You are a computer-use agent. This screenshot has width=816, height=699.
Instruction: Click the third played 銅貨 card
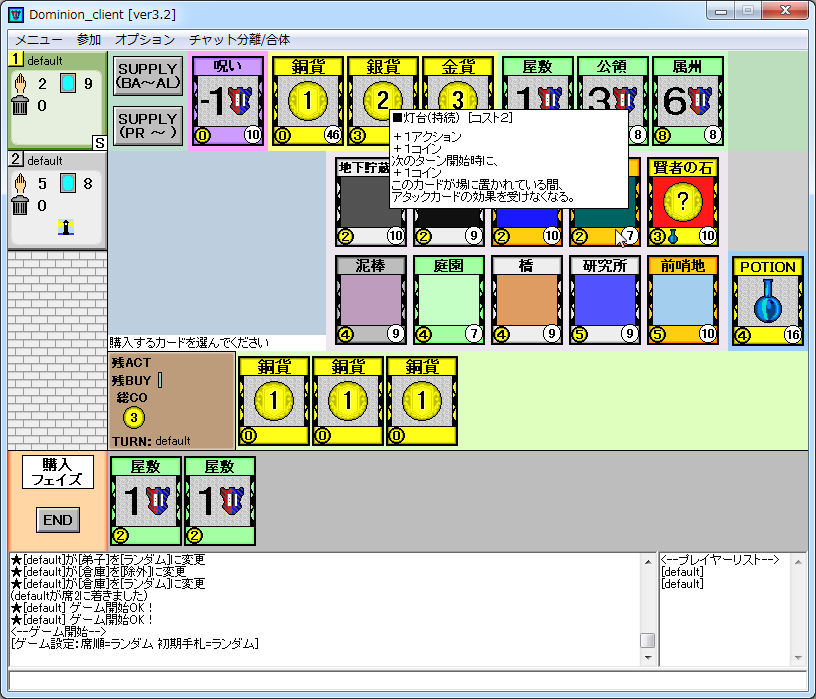tap(422, 401)
